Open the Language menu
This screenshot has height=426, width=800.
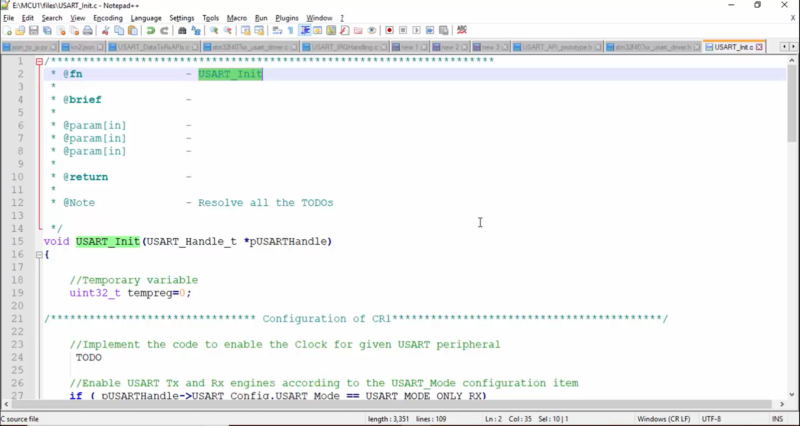click(x=146, y=18)
